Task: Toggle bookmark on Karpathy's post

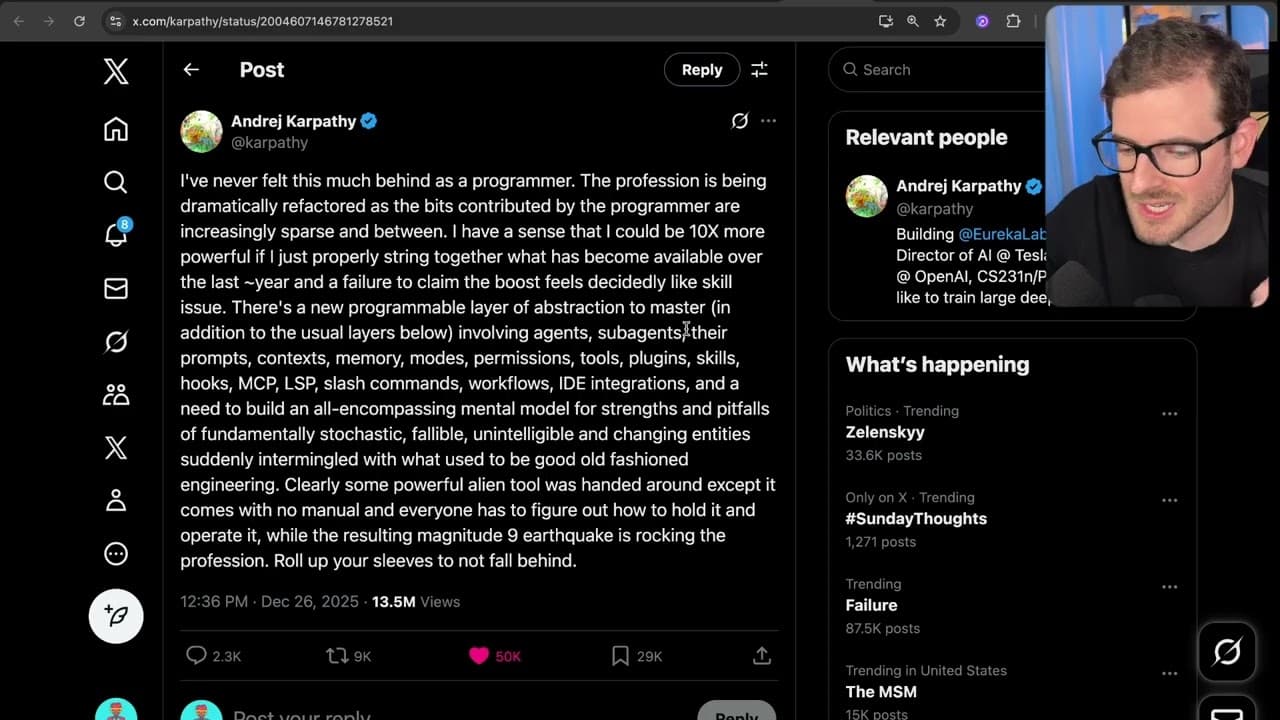Action: 621,656
